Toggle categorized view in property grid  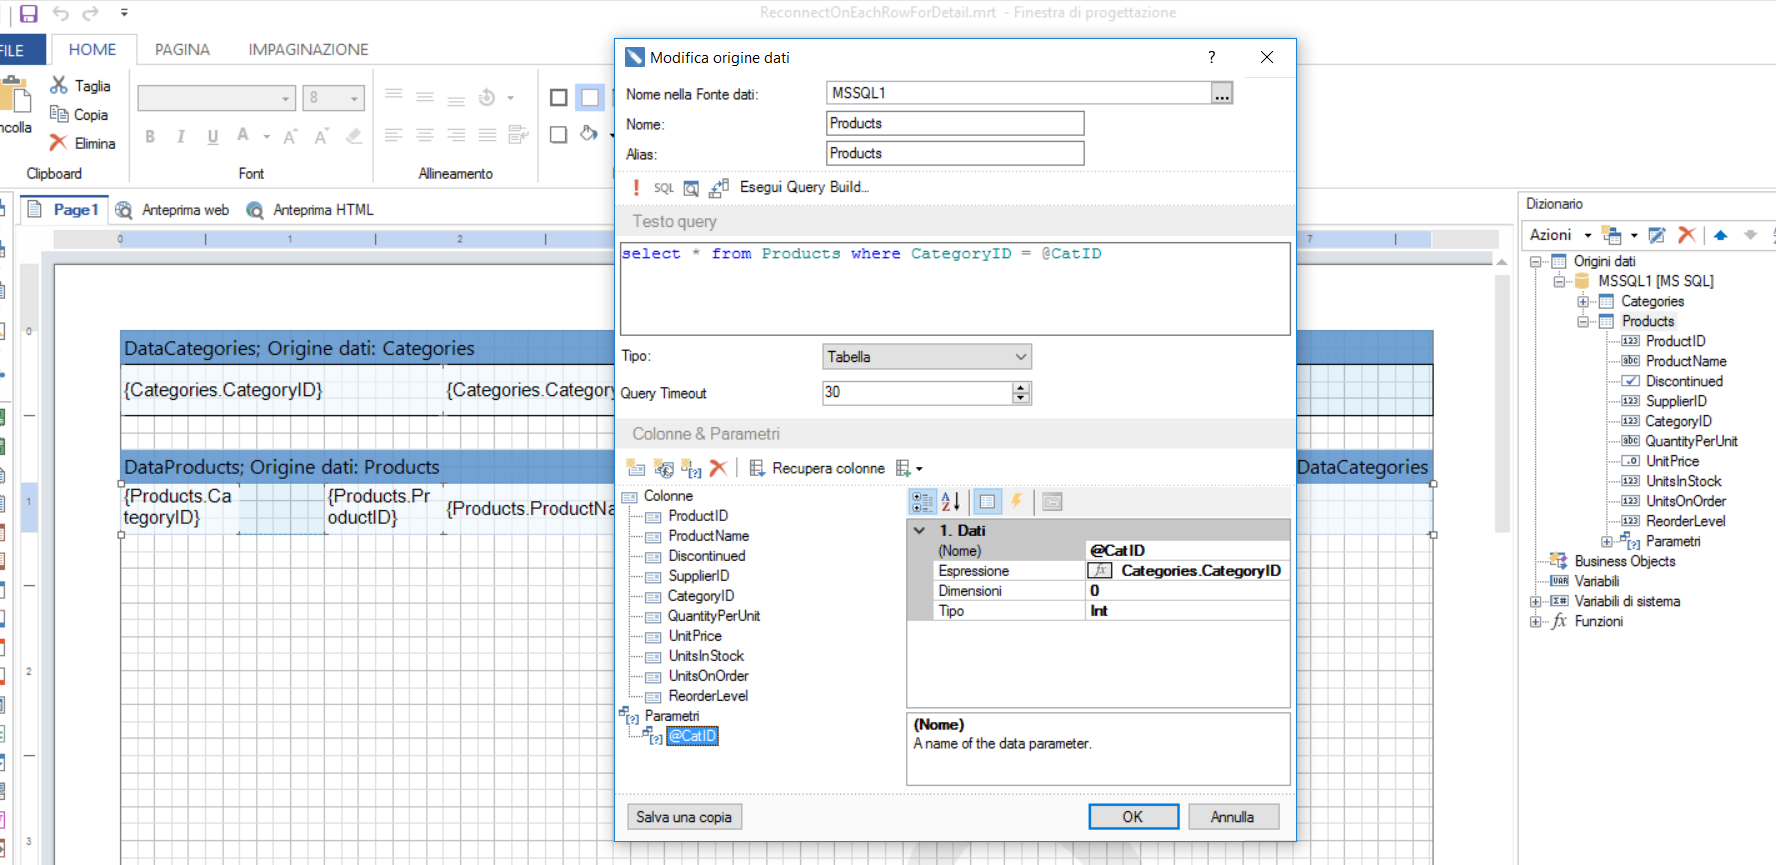click(922, 502)
